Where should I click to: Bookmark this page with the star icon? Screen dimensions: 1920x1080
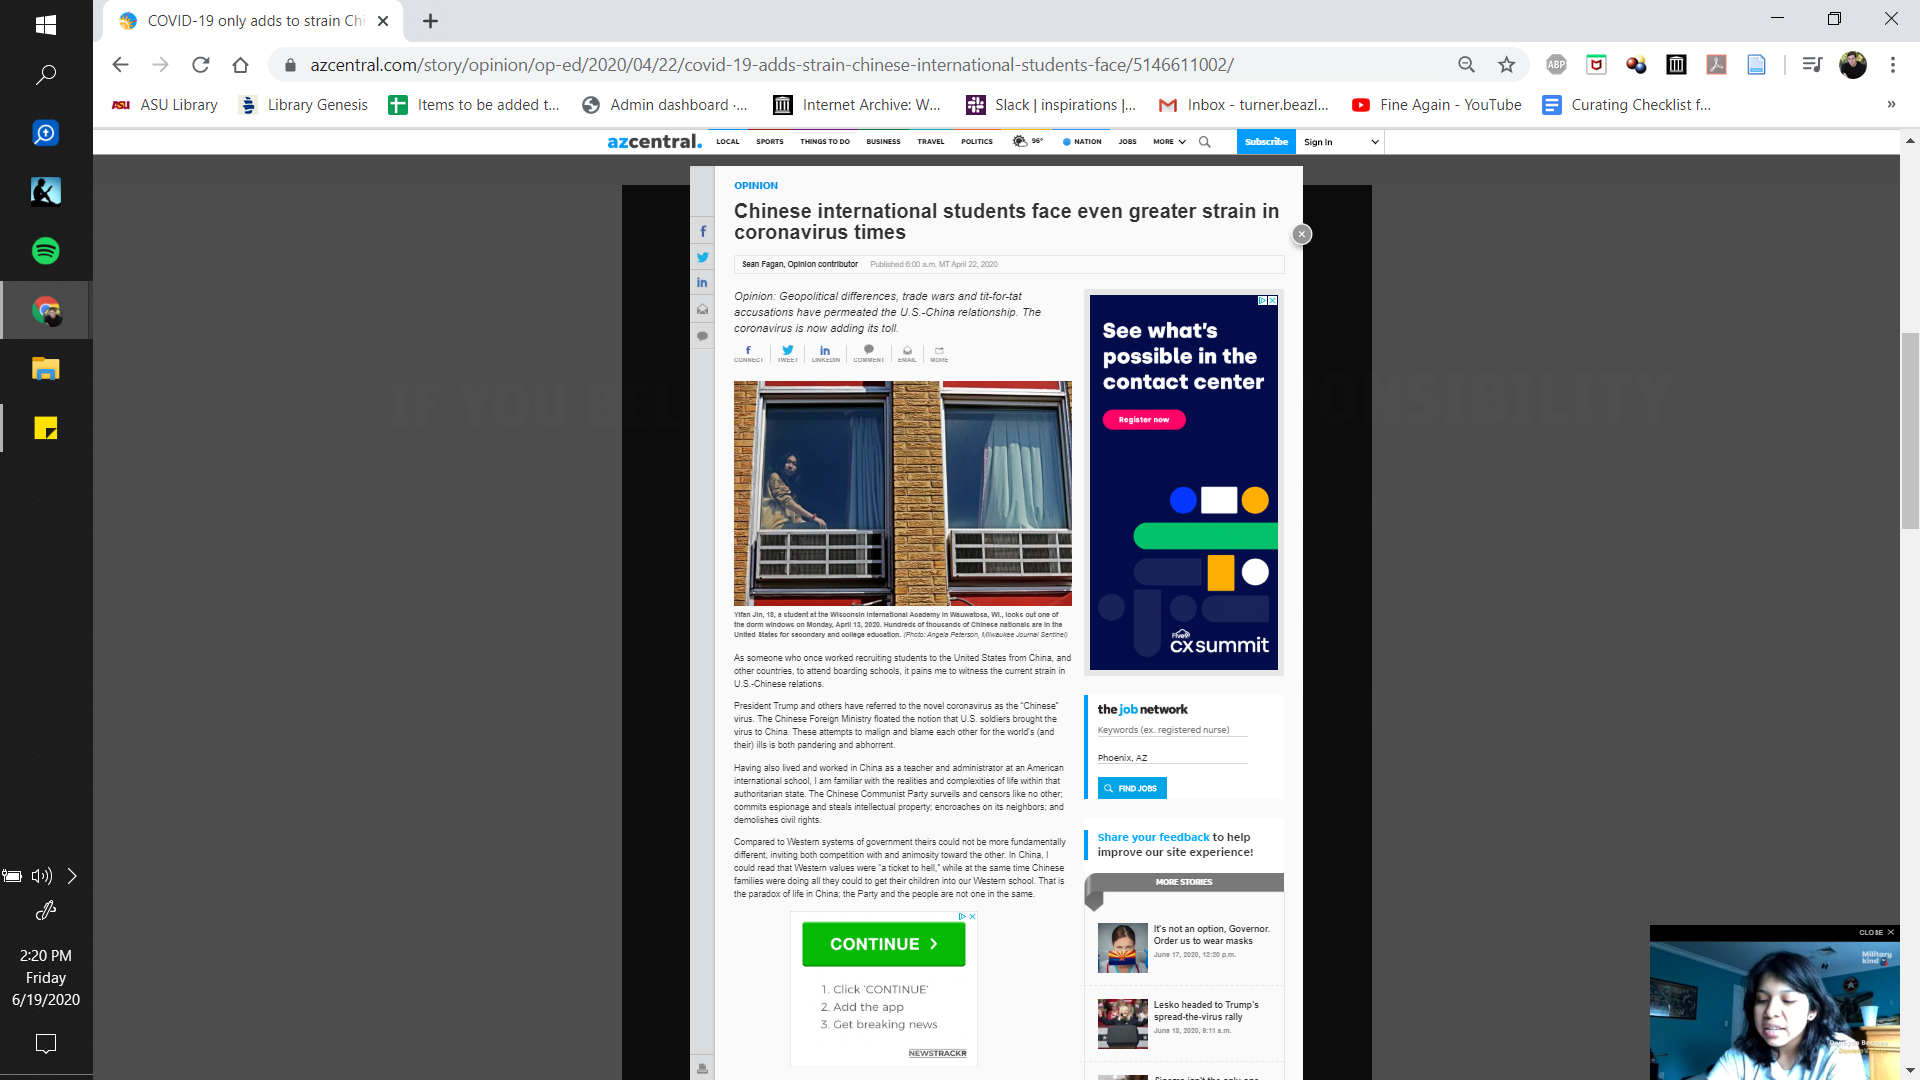1506,65
